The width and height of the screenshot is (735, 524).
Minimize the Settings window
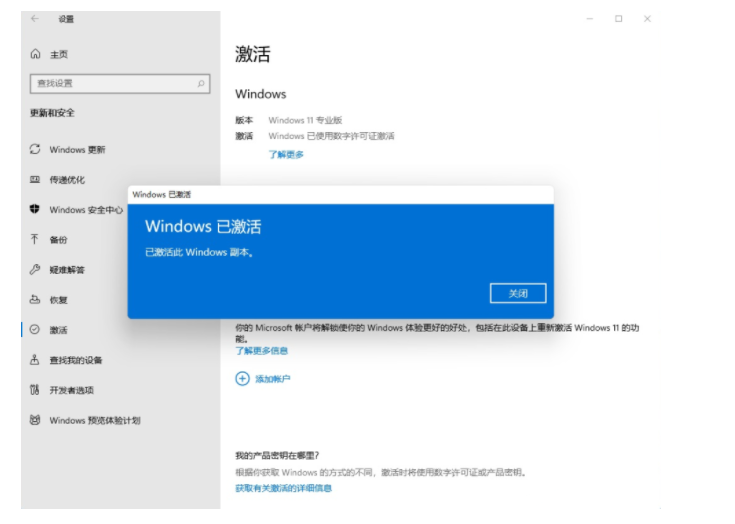pyautogui.click(x=590, y=19)
